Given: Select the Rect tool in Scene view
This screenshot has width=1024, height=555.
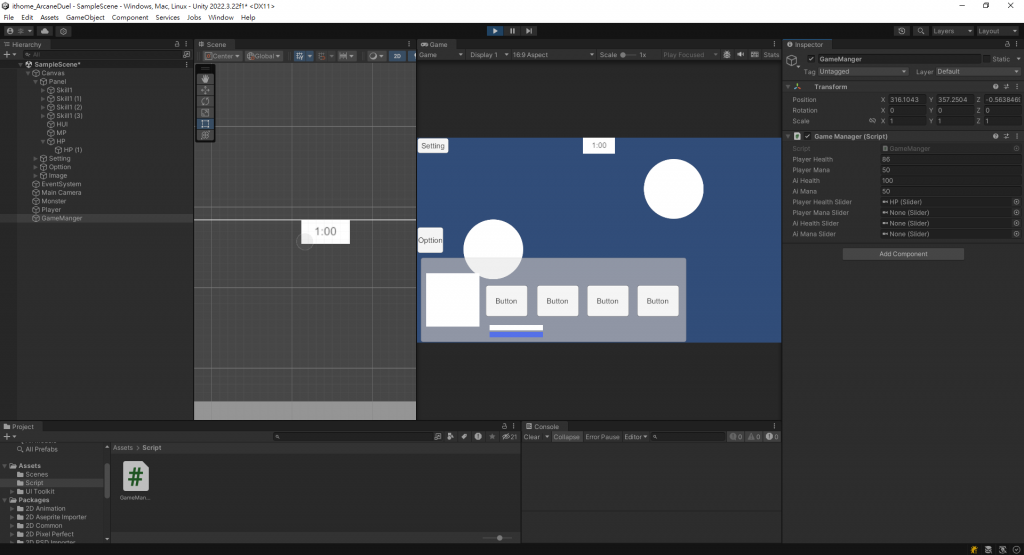Looking at the screenshot, I should [x=205, y=123].
